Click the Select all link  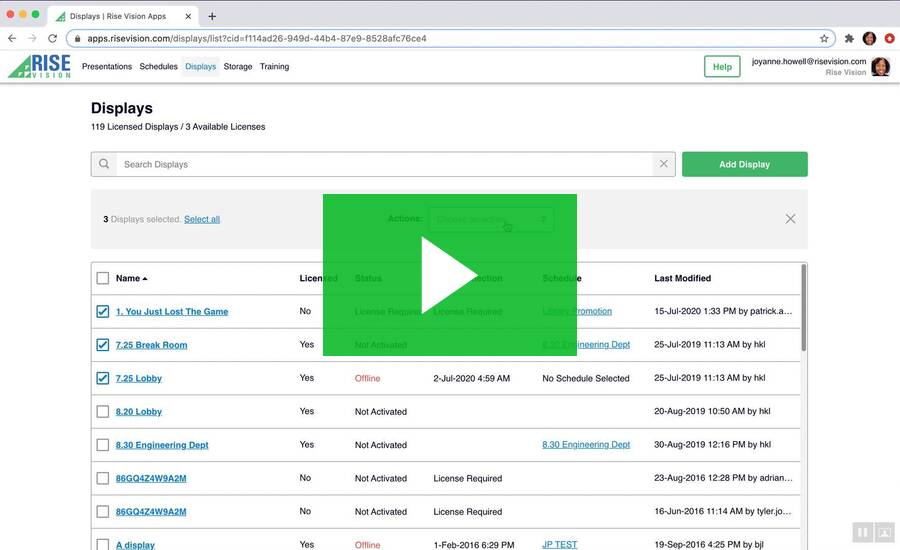tap(202, 219)
